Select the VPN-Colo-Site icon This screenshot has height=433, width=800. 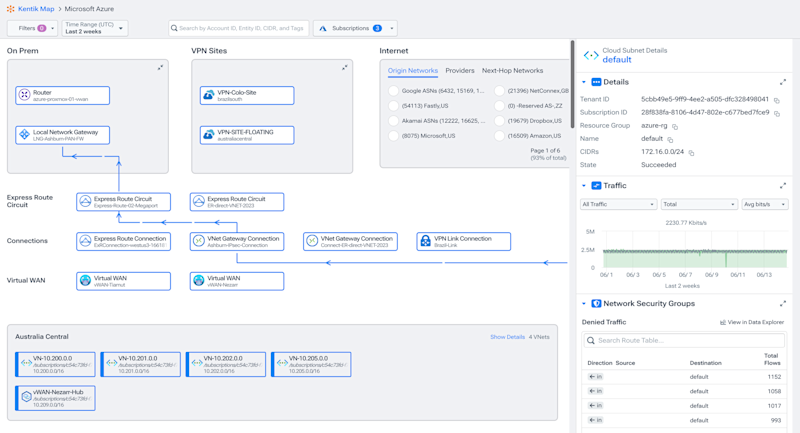[x=209, y=95]
